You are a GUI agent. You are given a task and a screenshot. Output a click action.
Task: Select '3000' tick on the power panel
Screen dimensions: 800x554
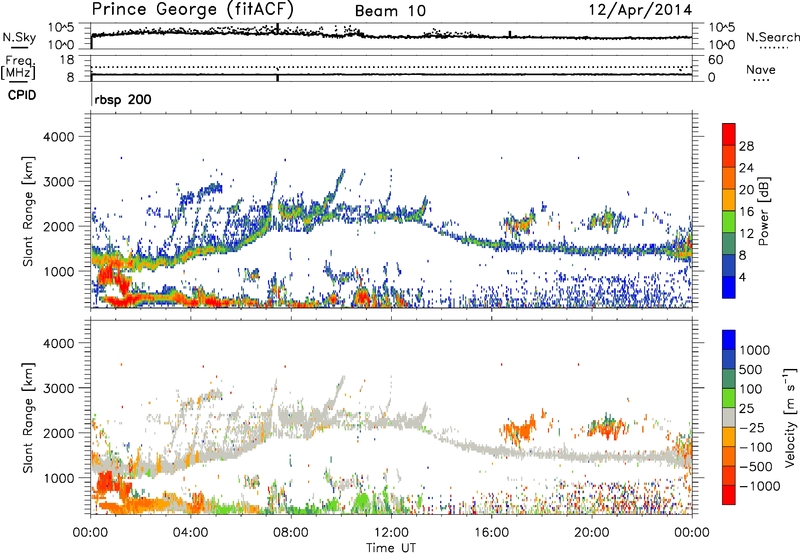click(59, 182)
